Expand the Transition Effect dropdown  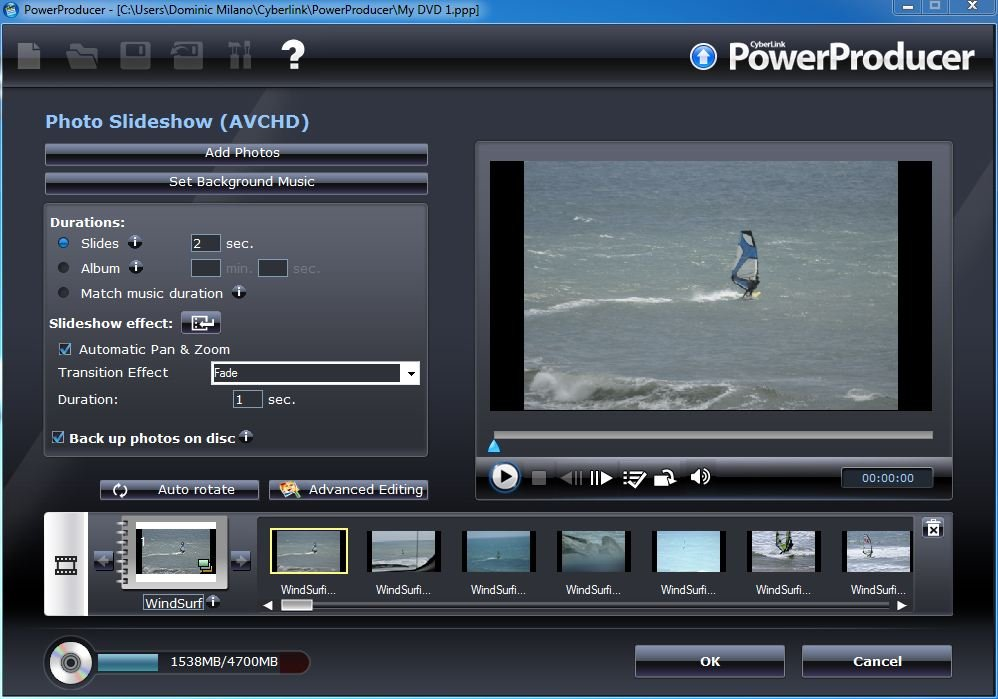[409, 373]
